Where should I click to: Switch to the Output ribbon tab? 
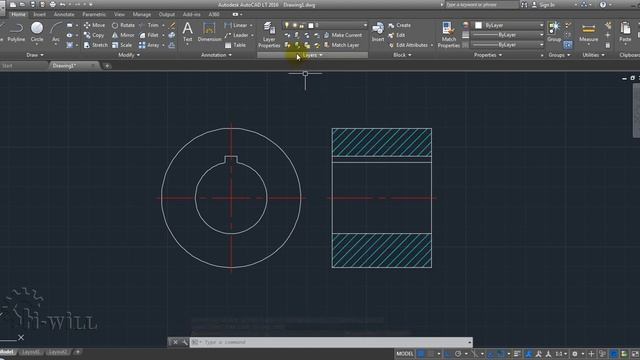click(x=167, y=14)
